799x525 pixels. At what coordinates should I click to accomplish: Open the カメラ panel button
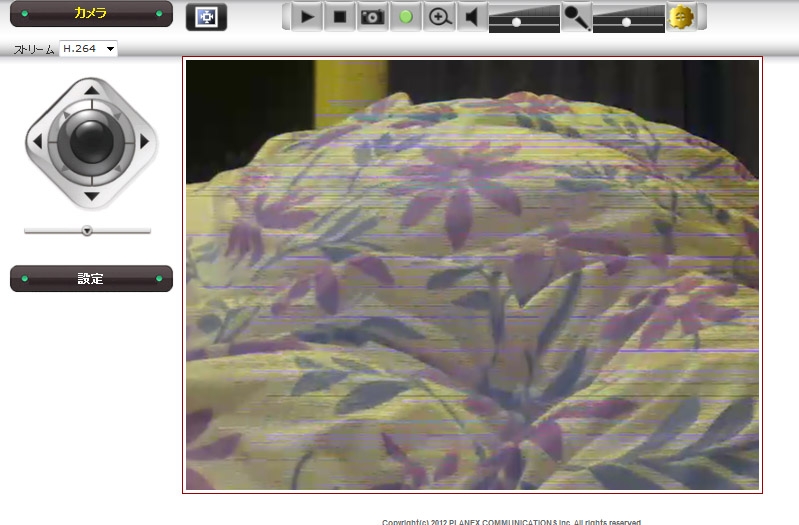pyautogui.click(x=91, y=14)
